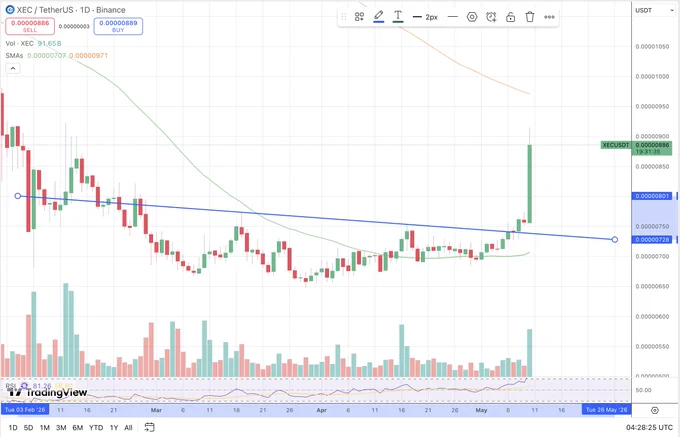The width and height of the screenshot is (680, 437).
Task: Collapse the indicator legend chevron
Action: 13,68
